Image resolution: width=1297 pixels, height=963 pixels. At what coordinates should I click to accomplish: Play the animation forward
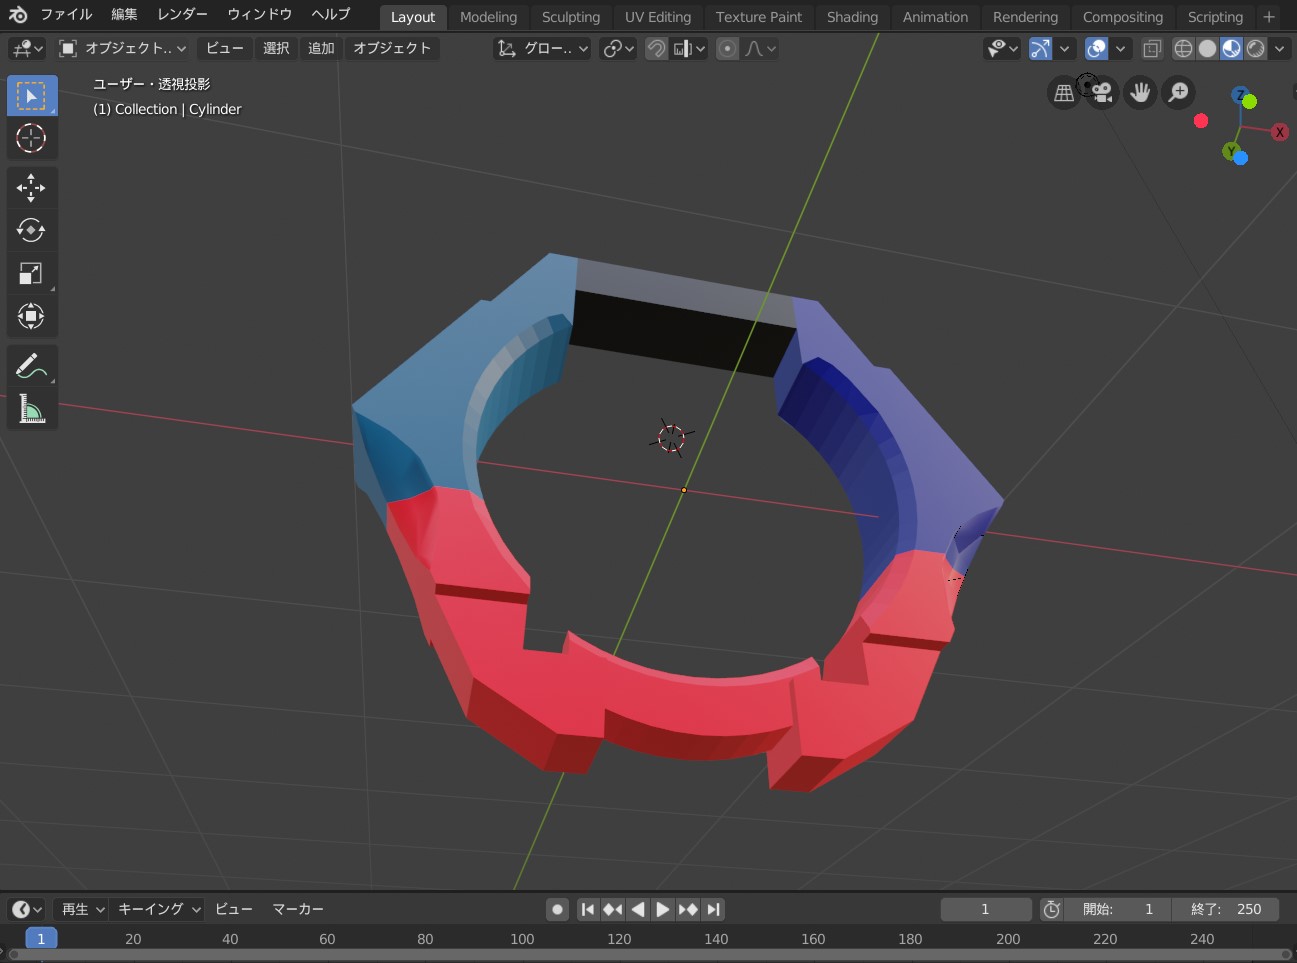(663, 909)
